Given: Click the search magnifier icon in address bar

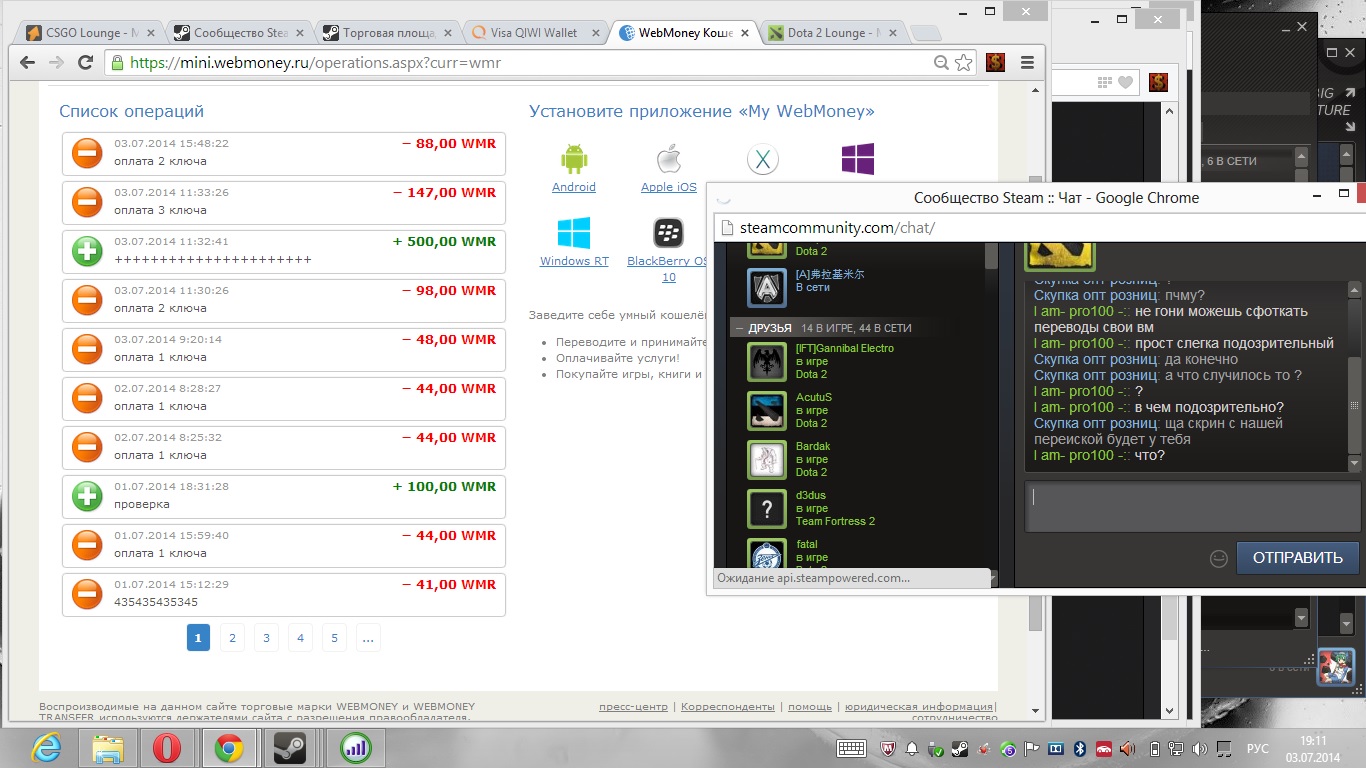Looking at the screenshot, I should coord(941,62).
